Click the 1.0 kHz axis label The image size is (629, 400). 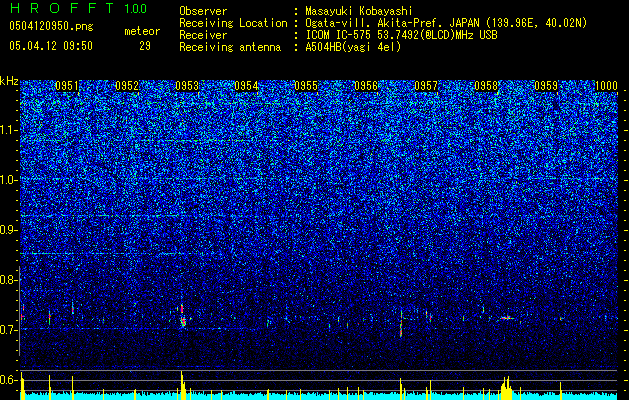click(x=8, y=180)
